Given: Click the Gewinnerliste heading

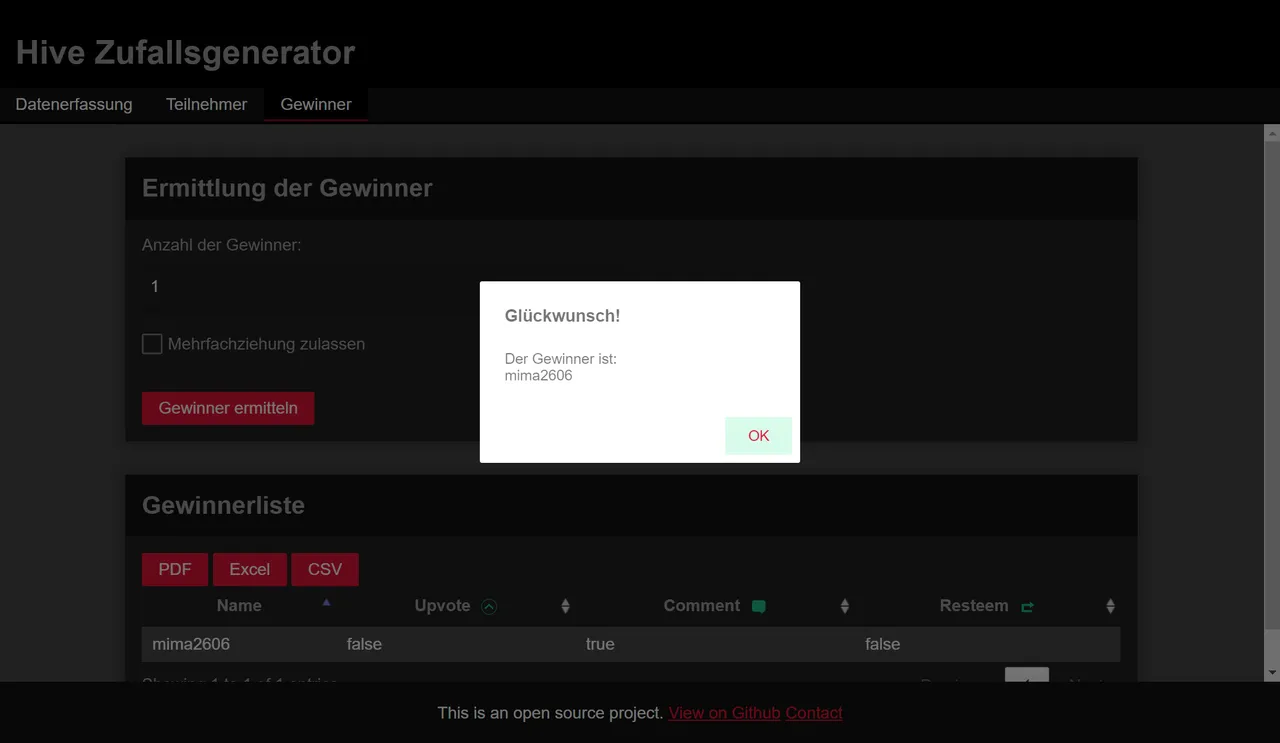Looking at the screenshot, I should pyautogui.click(x=223, y=505).
